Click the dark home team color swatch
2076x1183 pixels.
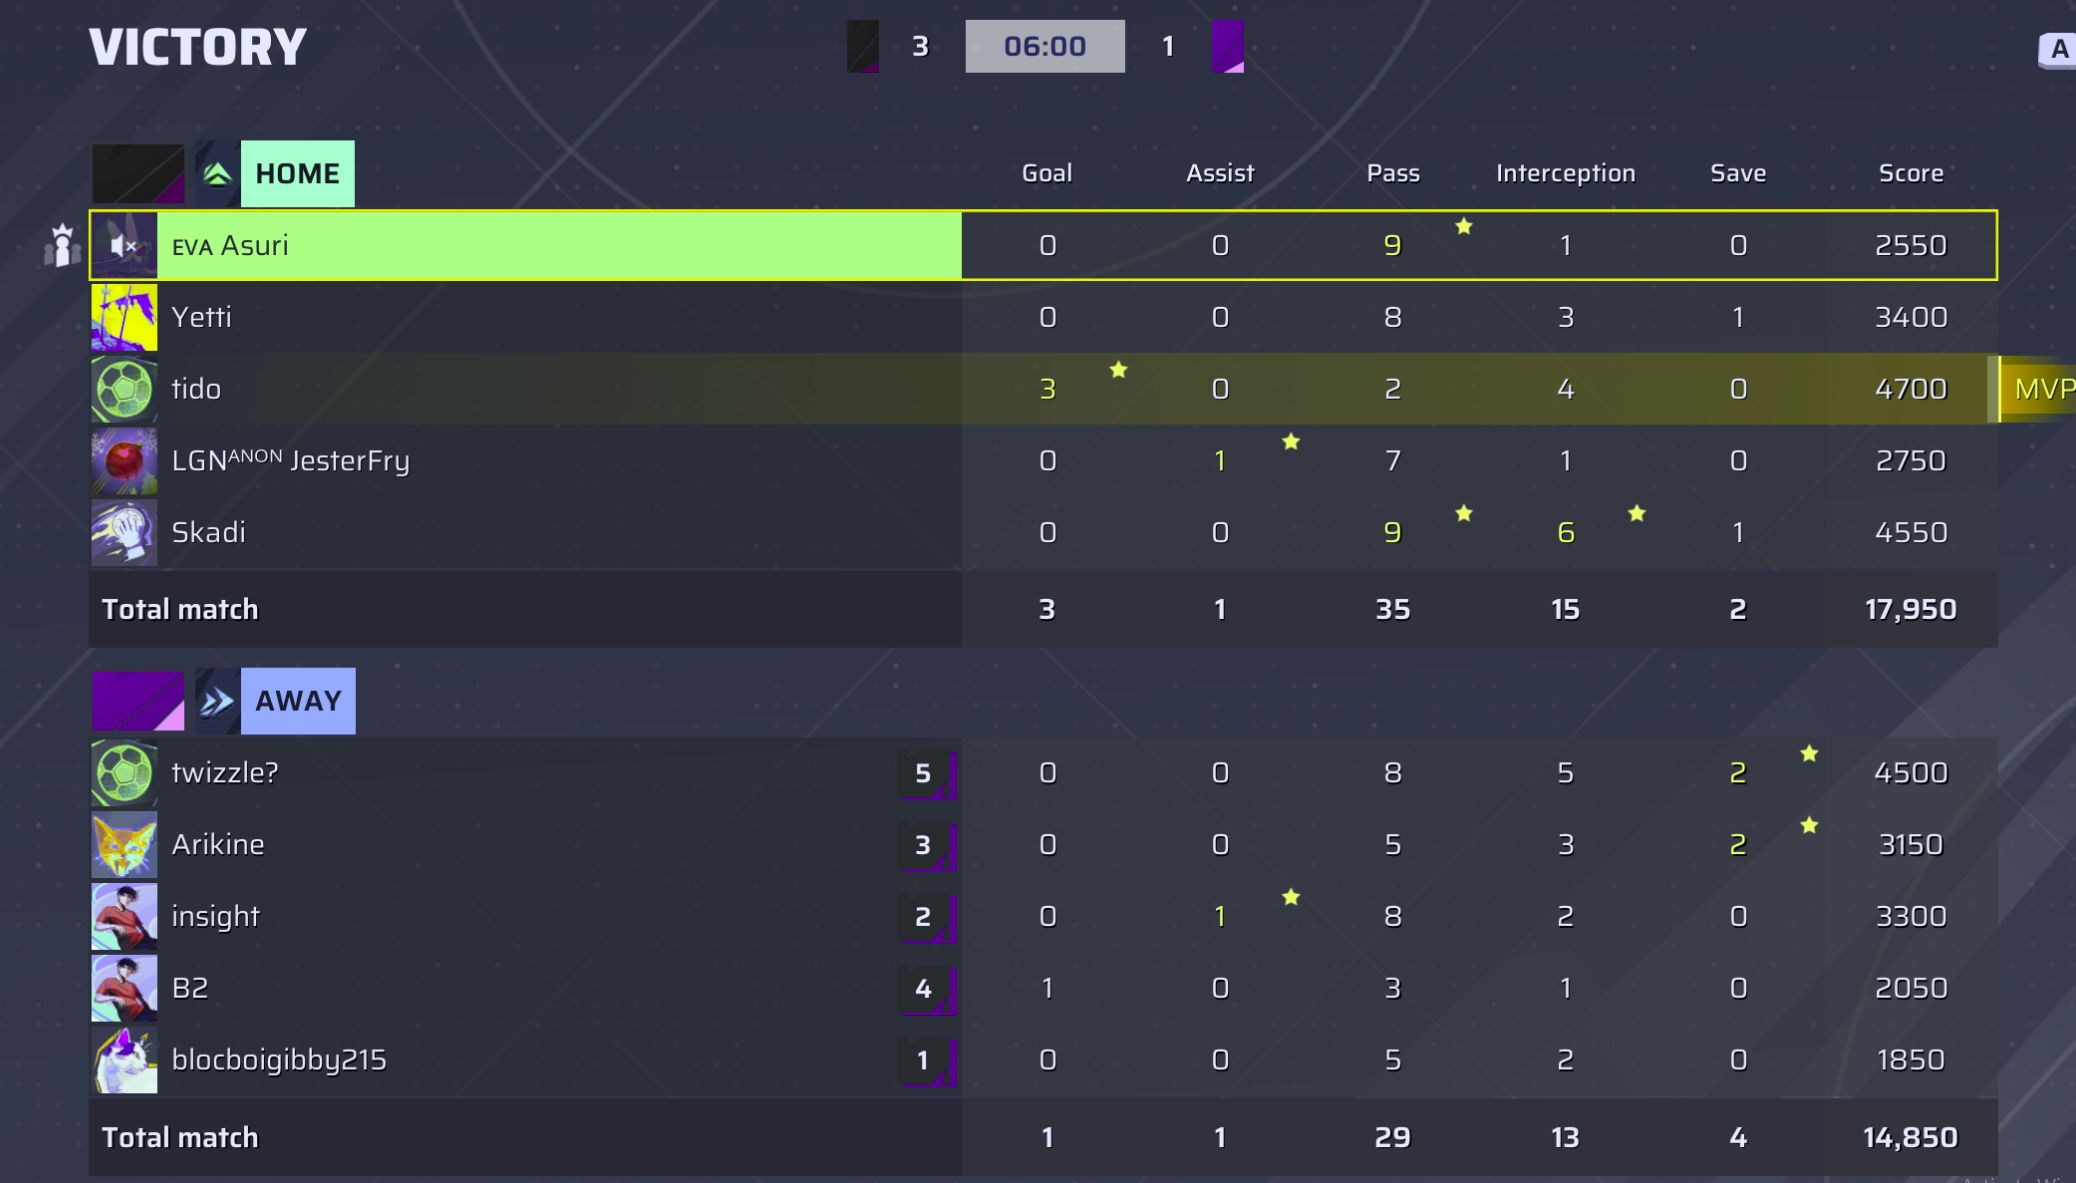138,174
